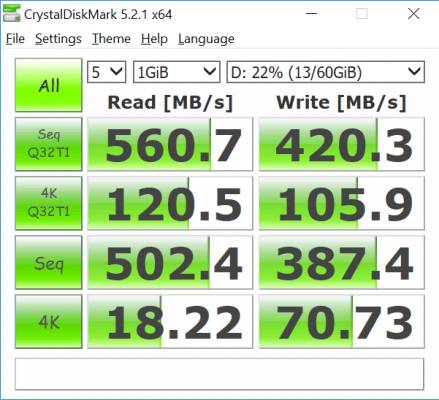Click the 420.3 sequential write result
Viewport: 439px width, 400px height.
click(342, 144)
